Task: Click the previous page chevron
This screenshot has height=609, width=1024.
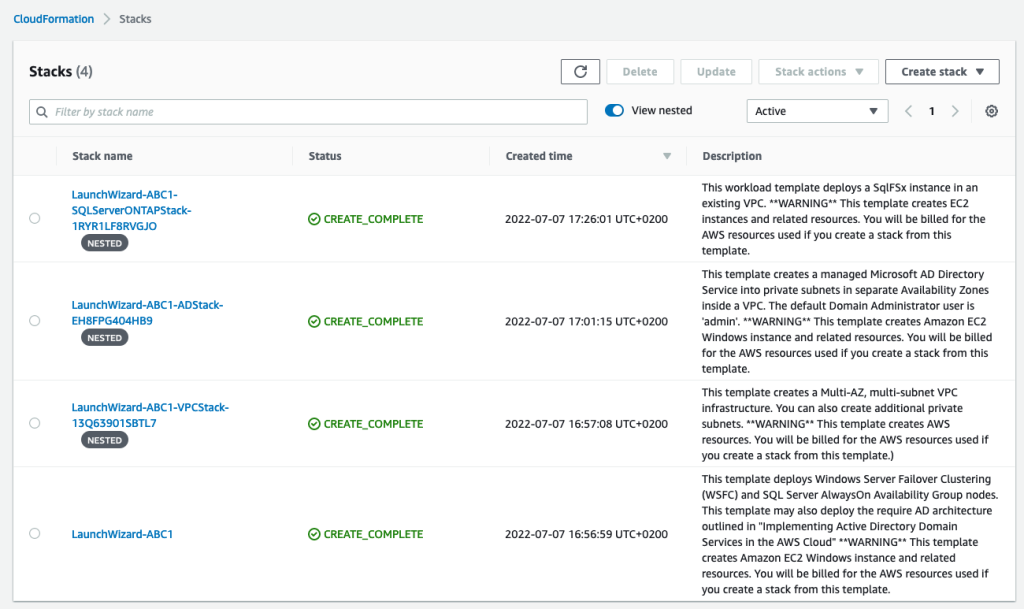Action: click(907, 111)
